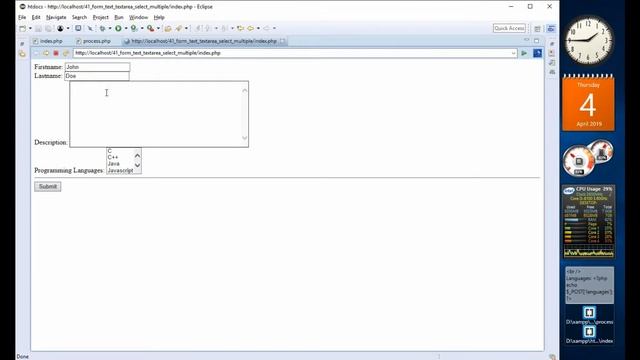
Task: Click the Firstname field containing John
Action: pyautogui.click(x=97, y=67)
